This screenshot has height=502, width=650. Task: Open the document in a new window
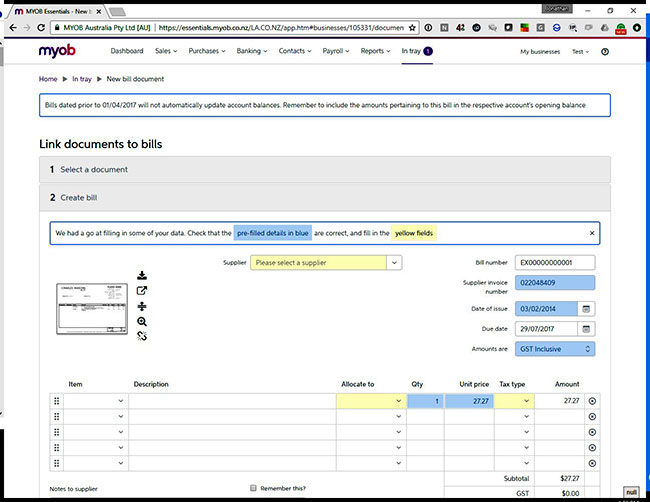pos(142,291)
